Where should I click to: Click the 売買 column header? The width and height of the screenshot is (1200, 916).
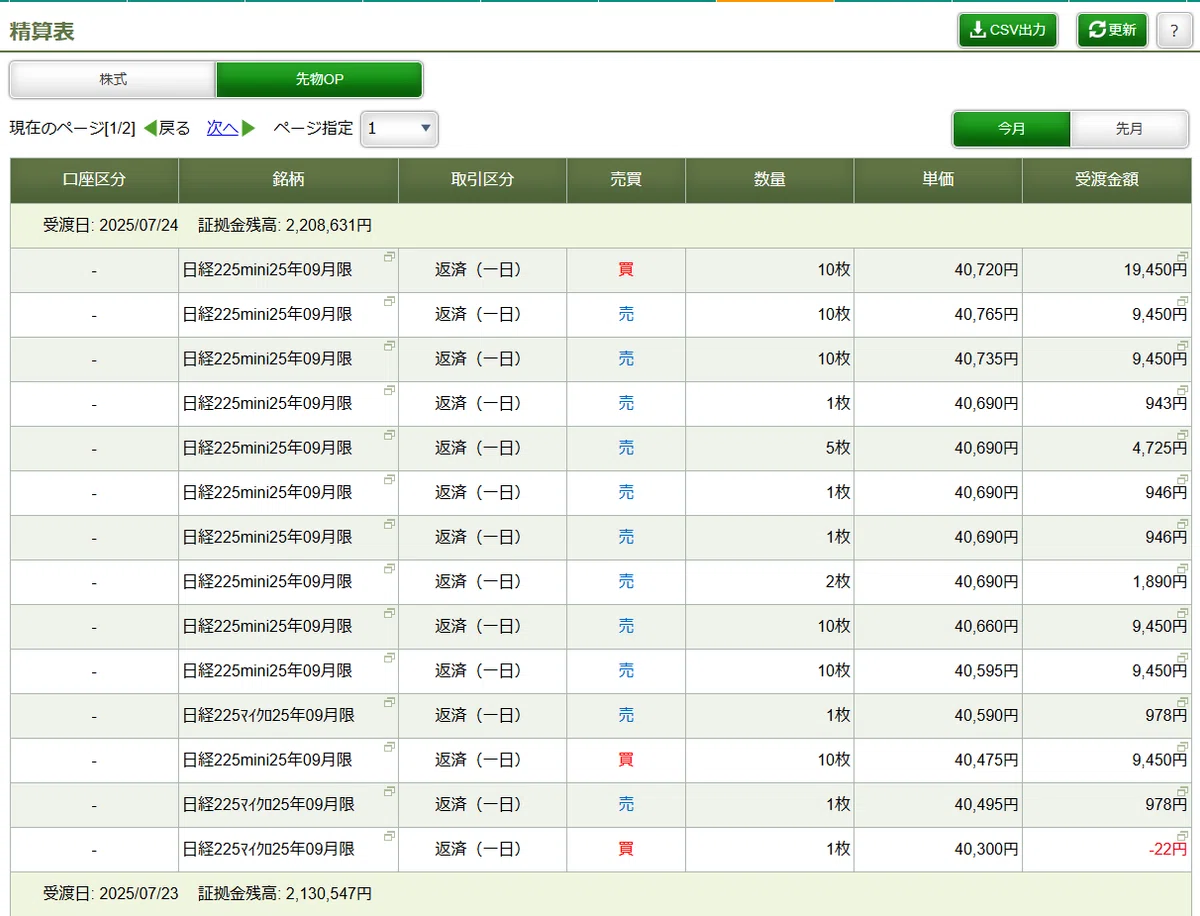[x=626, y=180]
